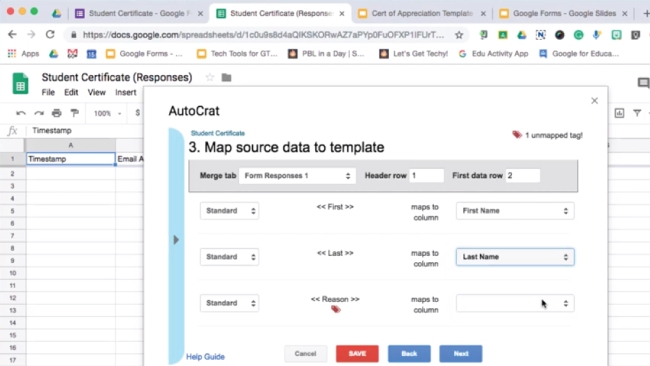650x366 pixels.
Task: Open the Gmail bookmark icon
Action: tap(73, 53)
